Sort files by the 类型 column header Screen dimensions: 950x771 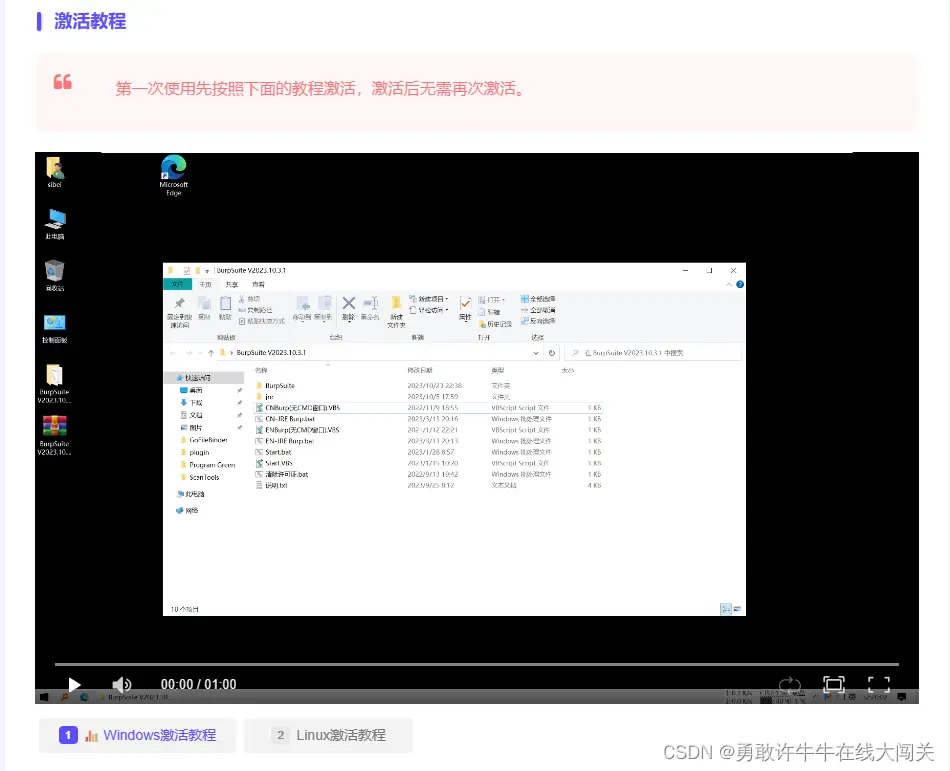[x=497, y=370]
